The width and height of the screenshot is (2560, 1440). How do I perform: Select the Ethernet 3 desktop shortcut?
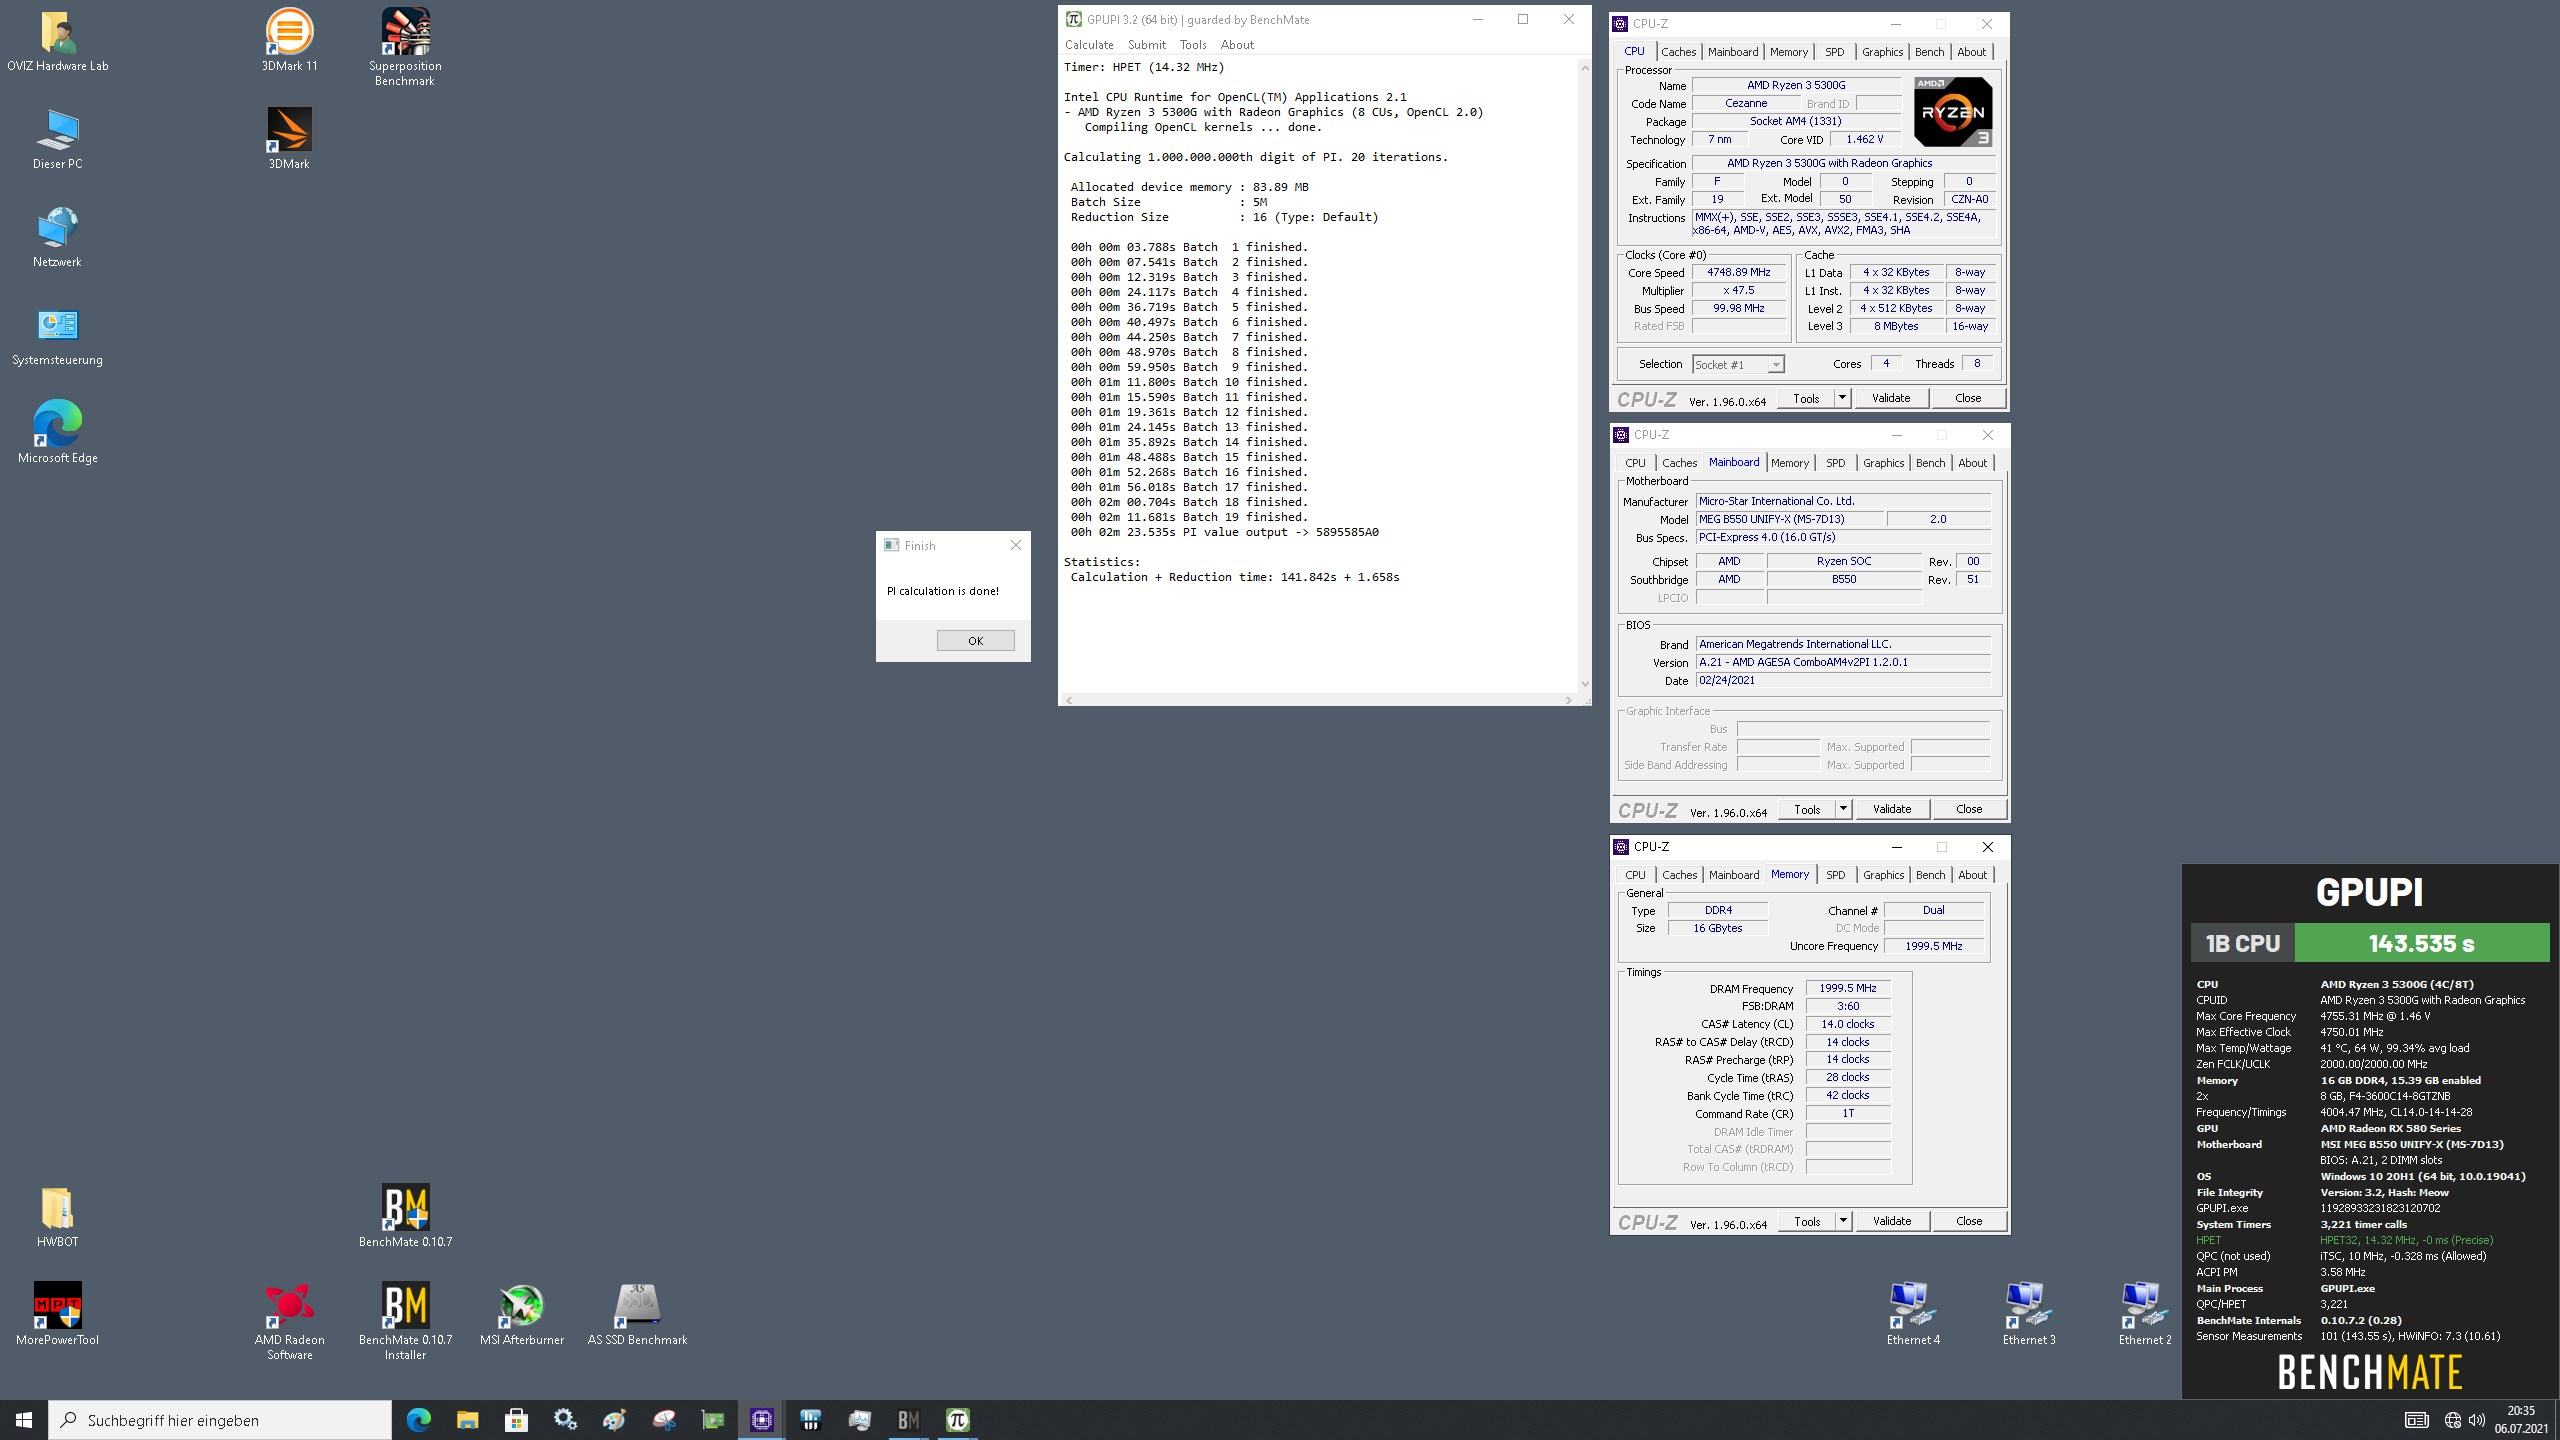coord(2029,1315)
